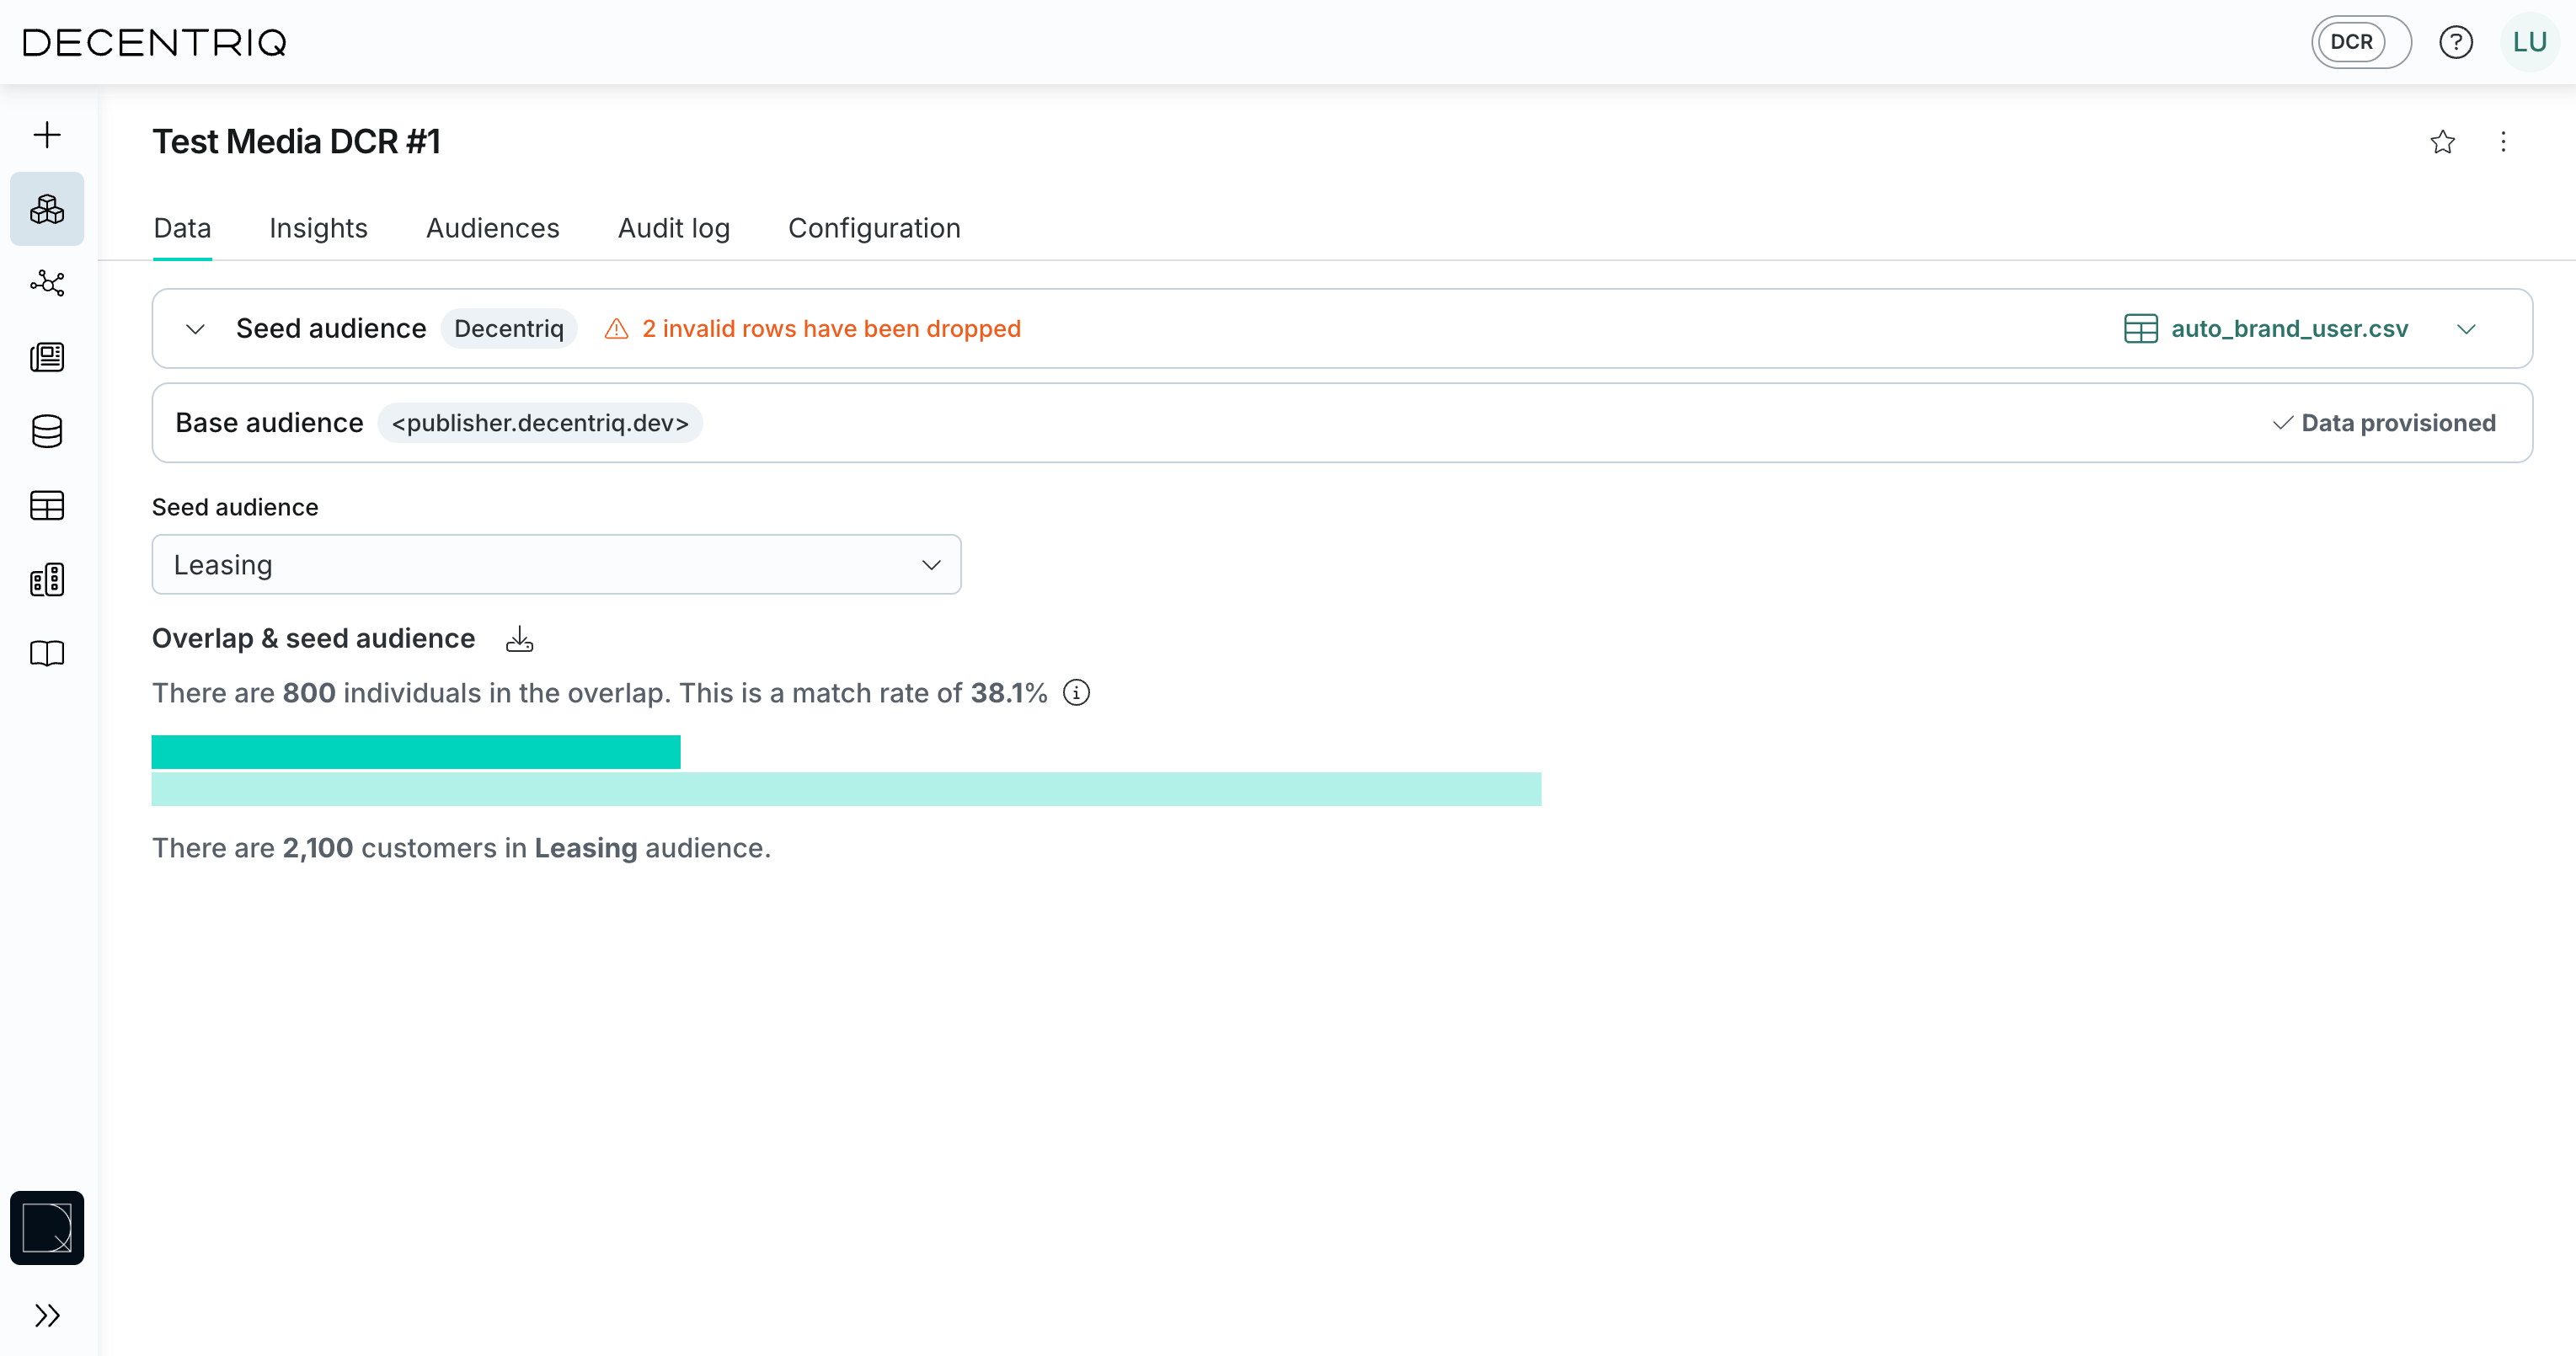The width and height of the screenshot is (2576, 1356).
Task: Open the documentation book sidebar icon
Action: (47, 653)
